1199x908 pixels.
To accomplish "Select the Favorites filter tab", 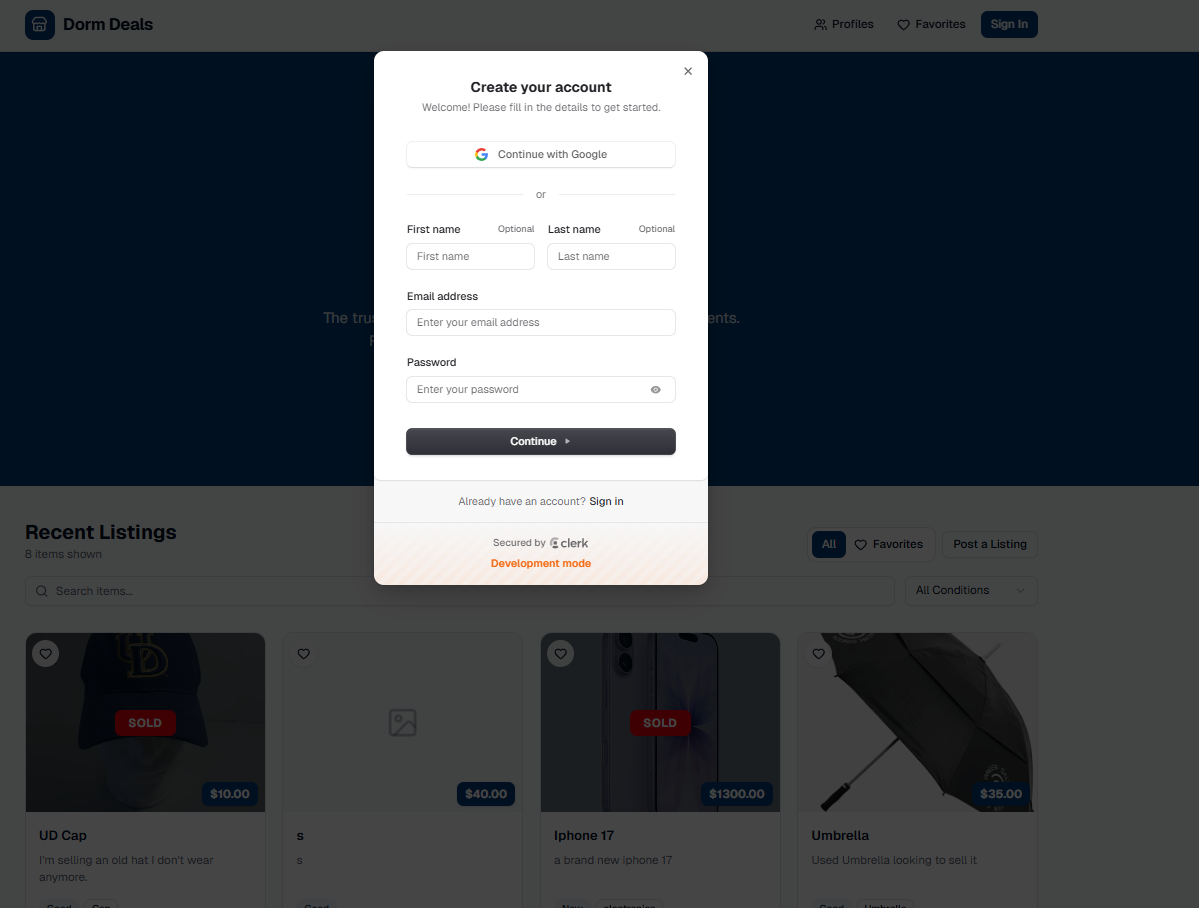I will pos(889,545).
